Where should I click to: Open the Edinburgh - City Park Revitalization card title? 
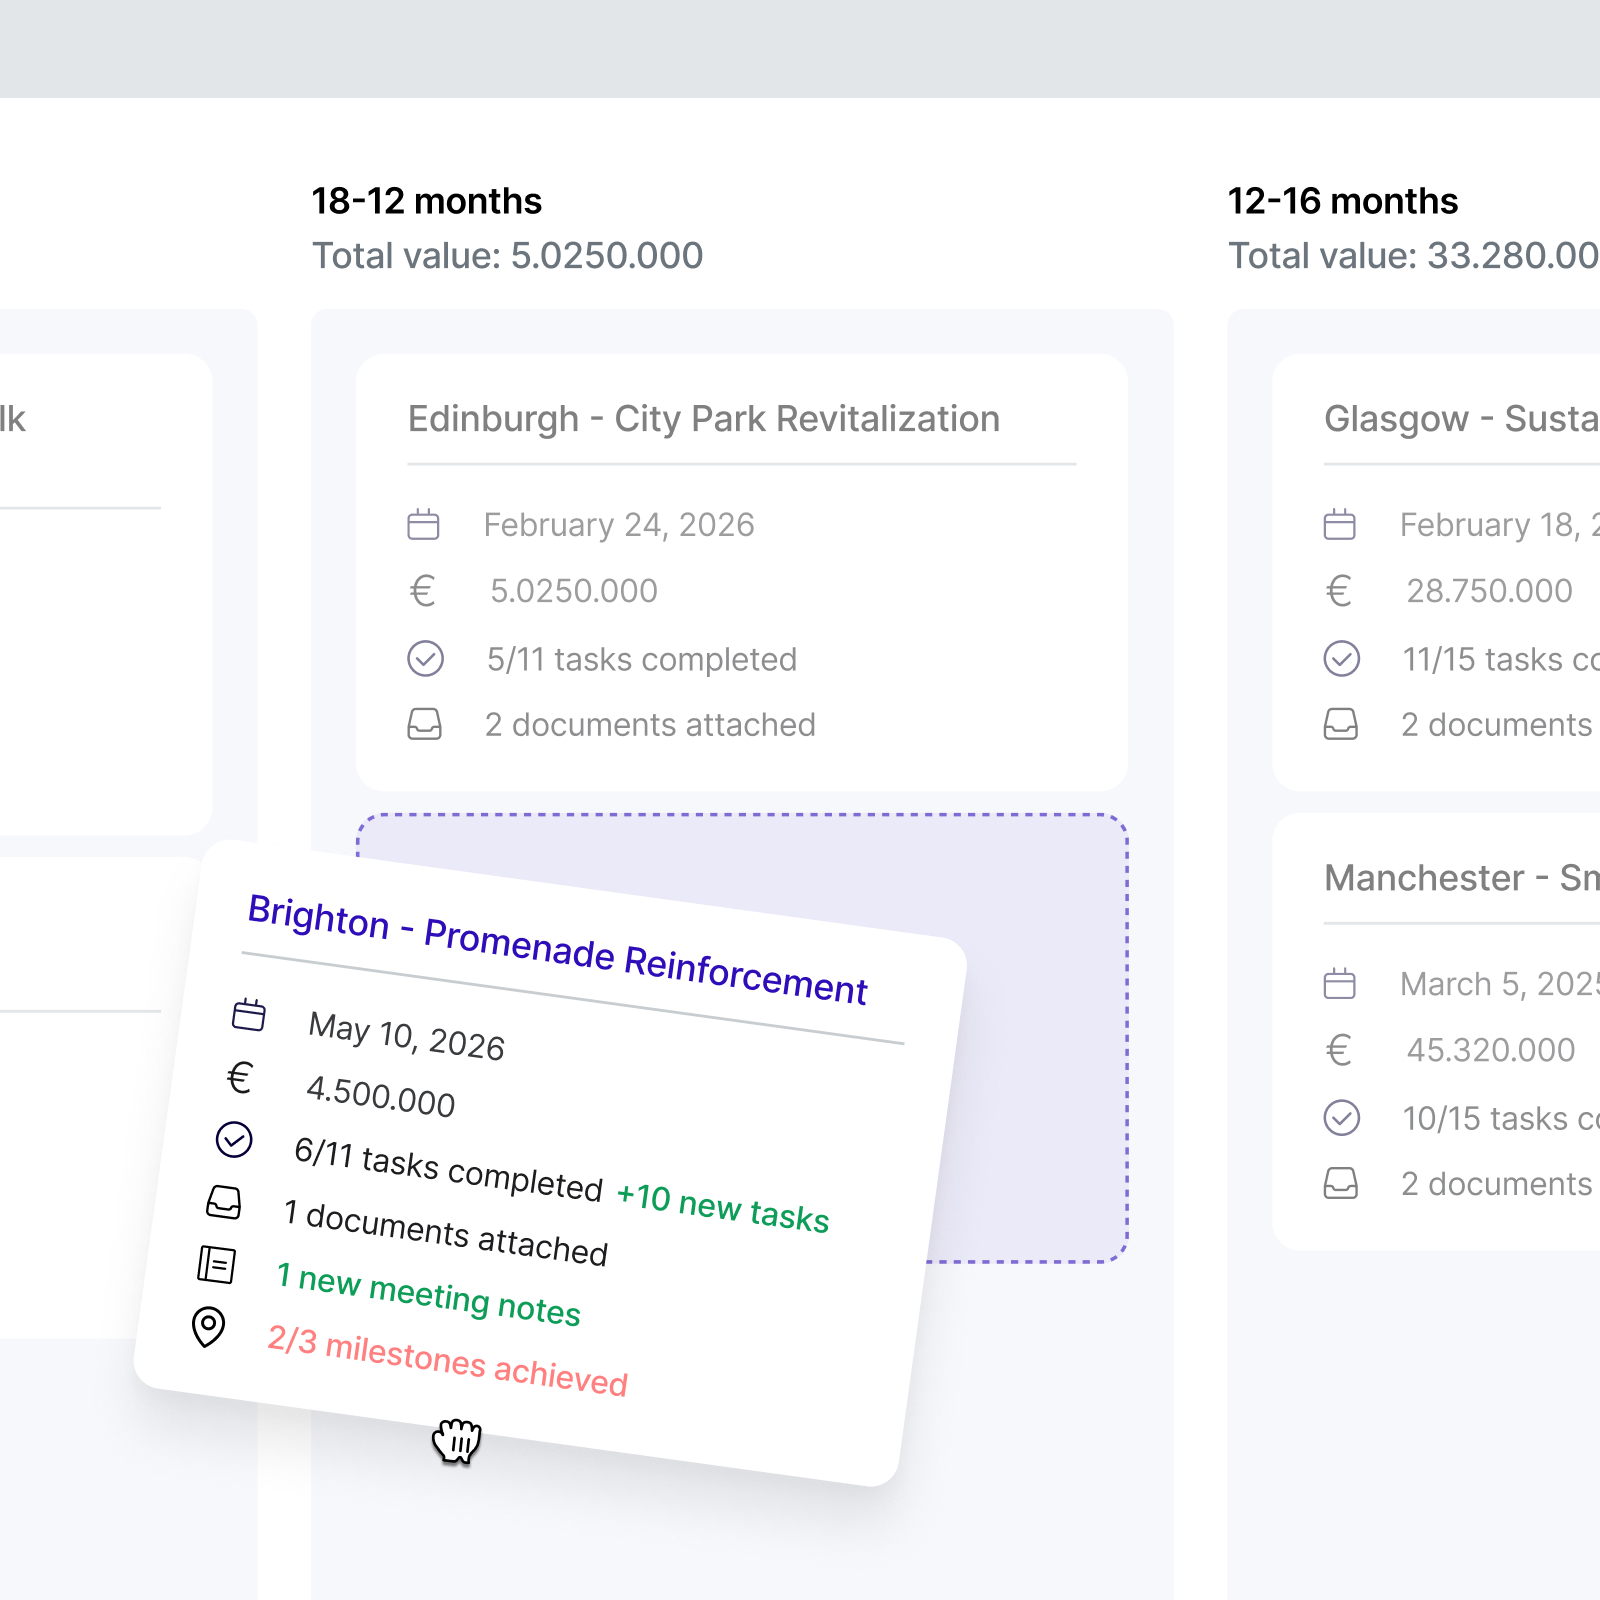pyautogui.click(x=704, y=419)
